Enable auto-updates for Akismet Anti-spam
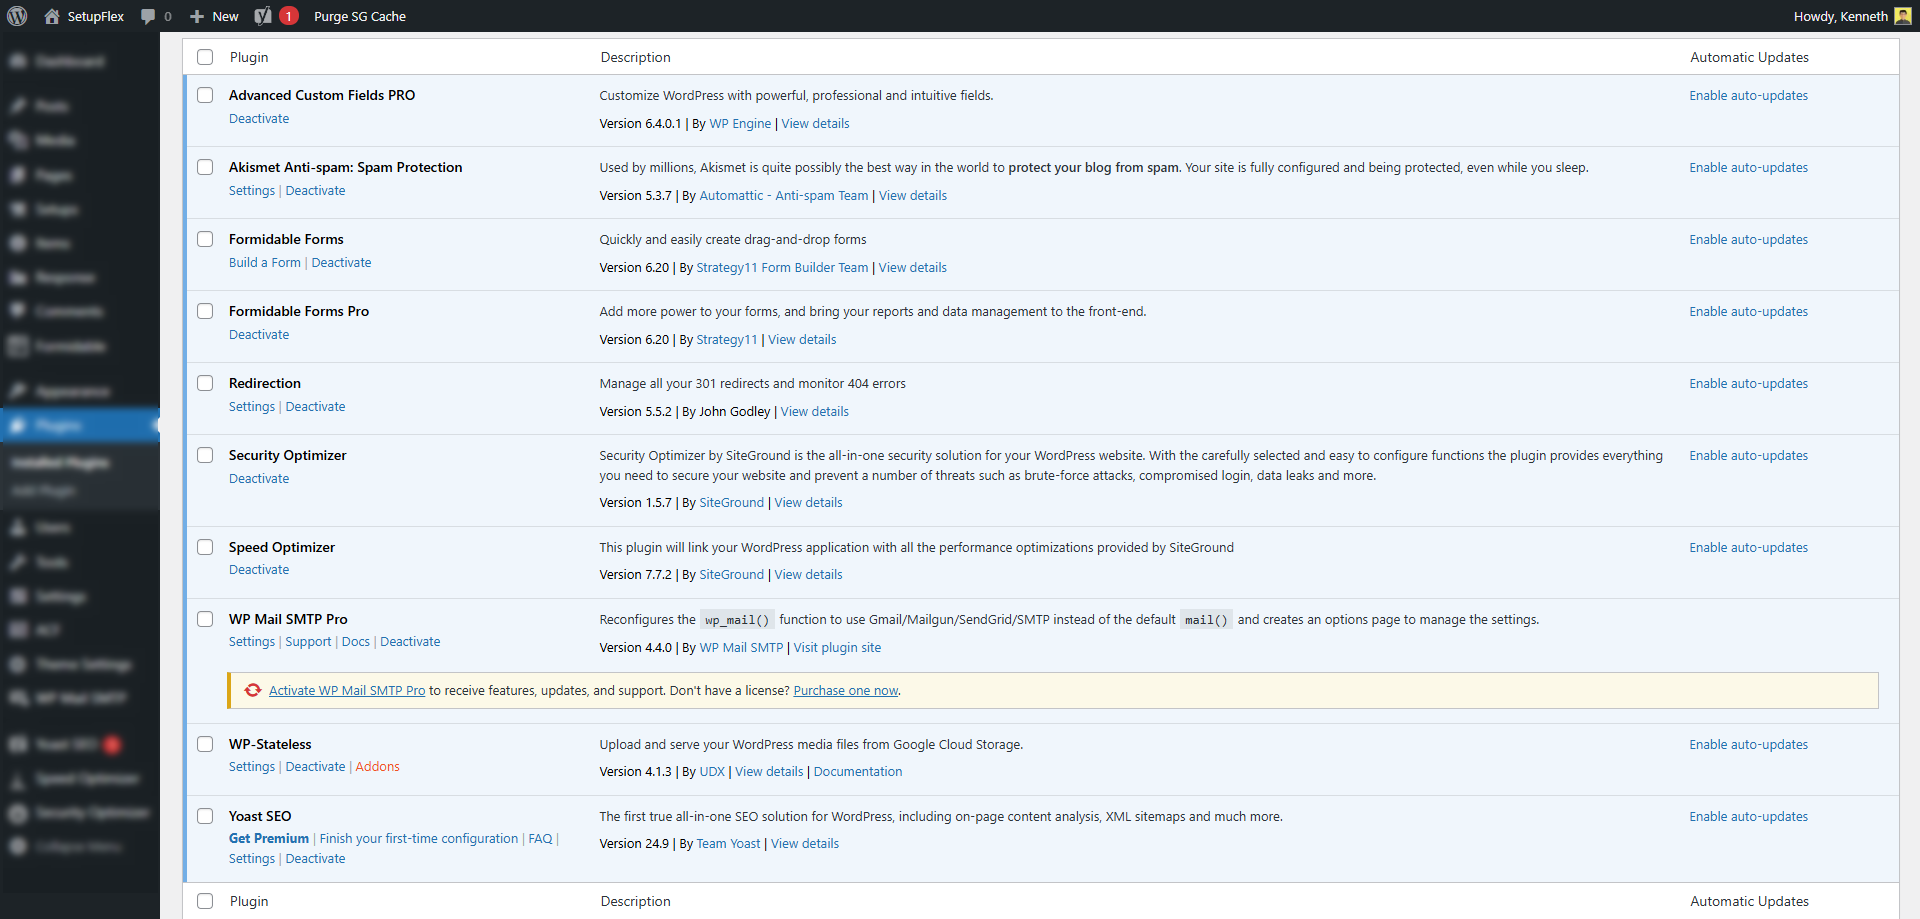This screenshot has height=919, width=1920. [x=1748, y=167]
